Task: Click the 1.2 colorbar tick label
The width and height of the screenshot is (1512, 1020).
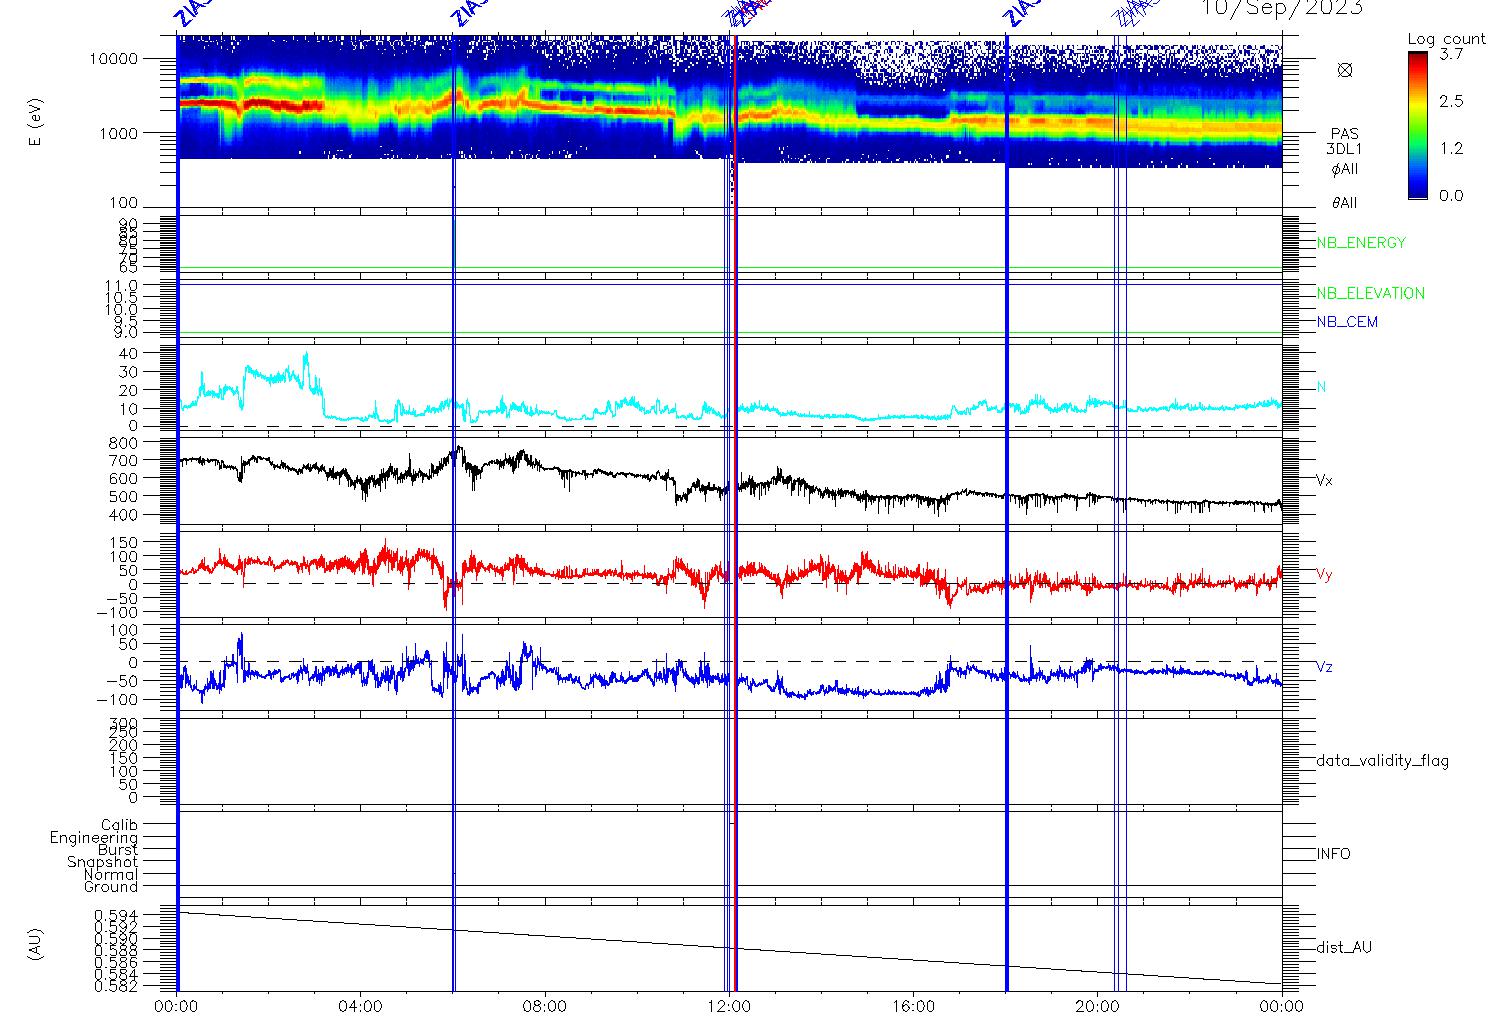Action: (1451, 148)
